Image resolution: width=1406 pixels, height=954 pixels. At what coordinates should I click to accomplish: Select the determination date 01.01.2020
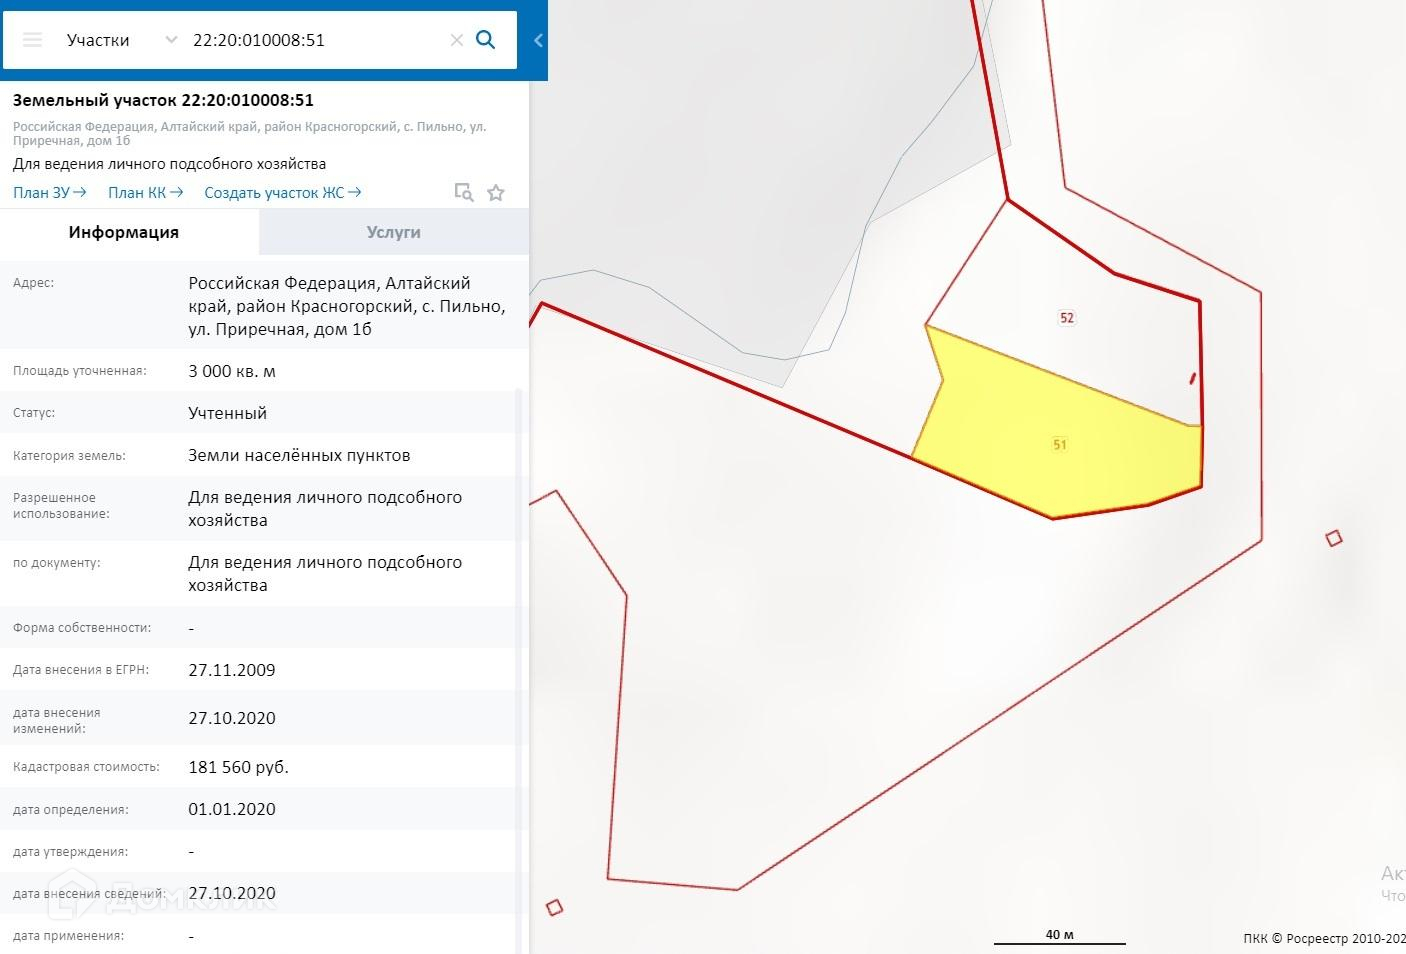(x=232, y=809)
